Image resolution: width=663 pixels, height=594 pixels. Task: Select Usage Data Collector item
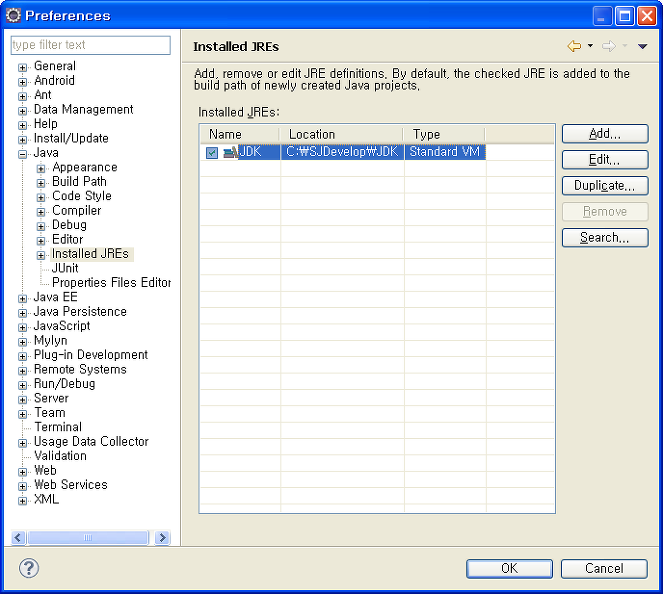point(91,441)
